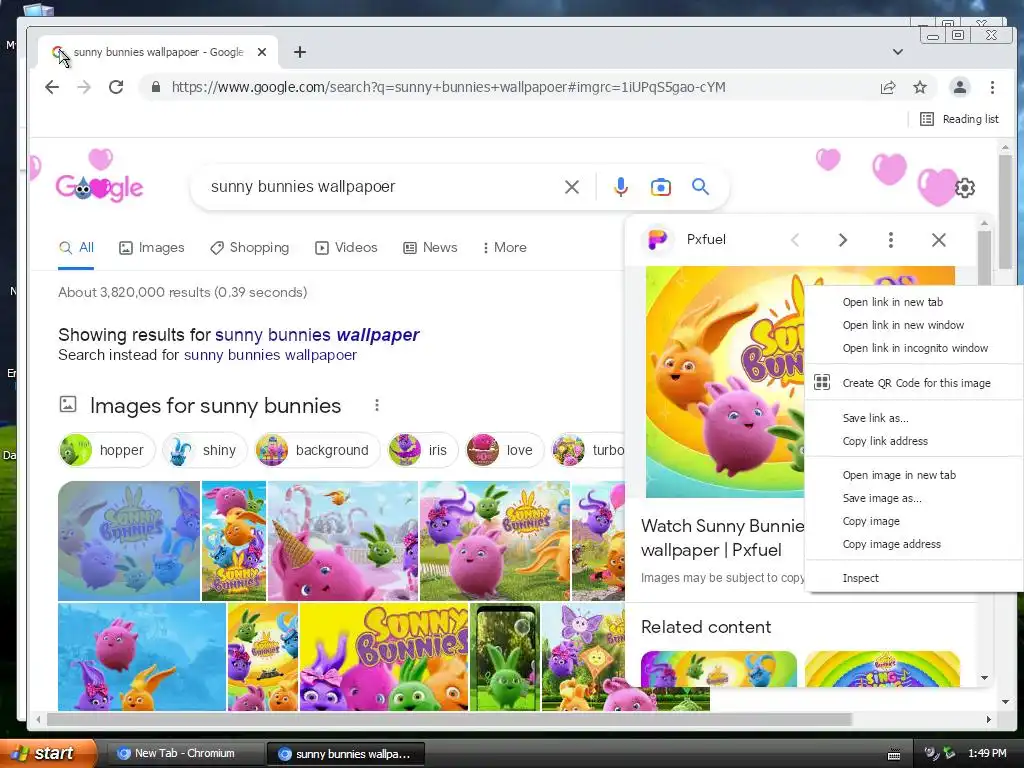This screenshot has height=768, width=1024.
Task: Open the rainbow Sing related content thumbnail
Action: [x=882, y=669]
